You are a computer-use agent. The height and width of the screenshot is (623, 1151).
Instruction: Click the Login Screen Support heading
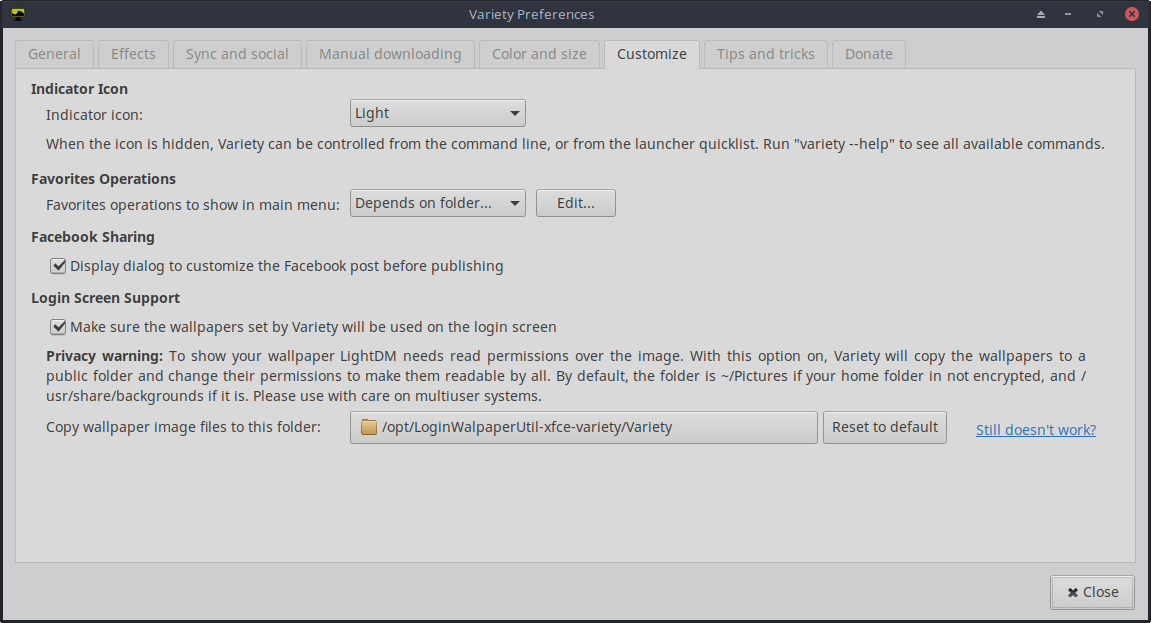click(x=105, y=298)
